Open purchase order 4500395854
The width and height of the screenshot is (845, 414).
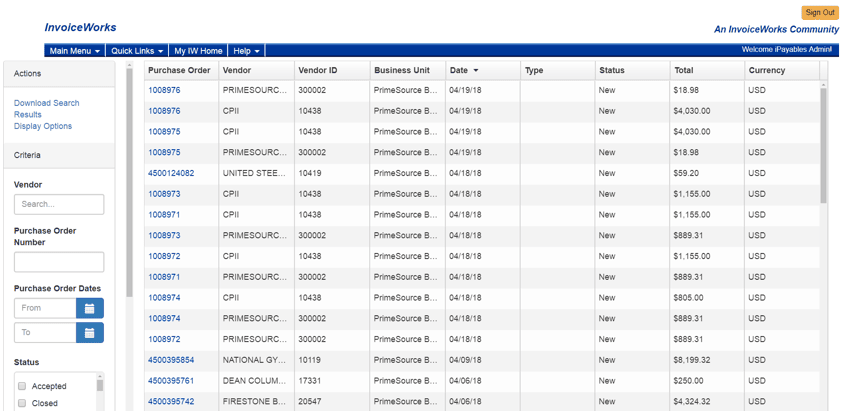[x=171, y=360]
